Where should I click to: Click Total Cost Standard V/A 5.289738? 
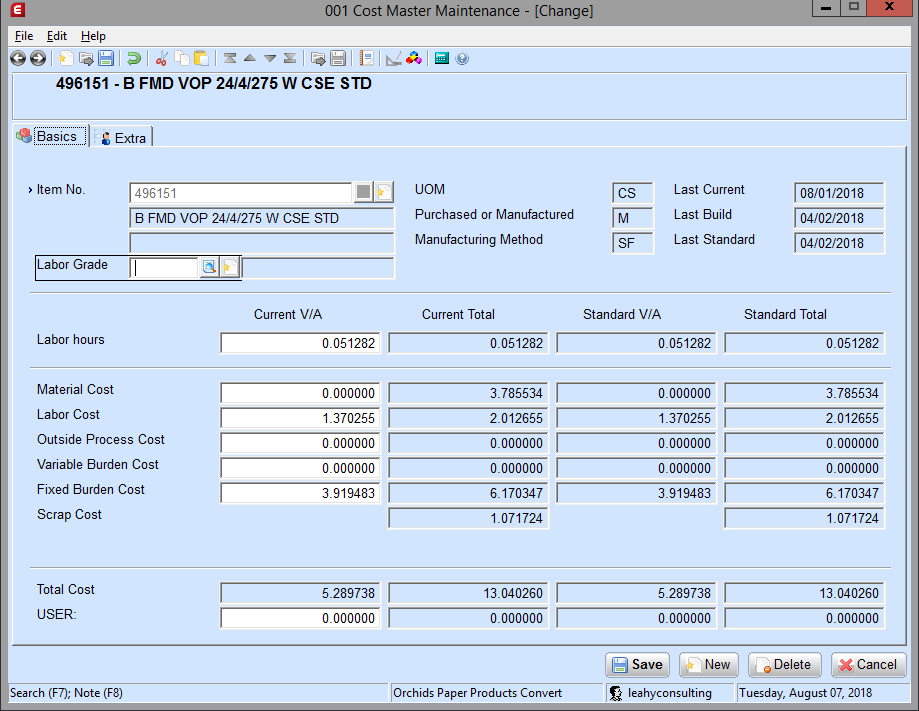(x=636, y=593)
